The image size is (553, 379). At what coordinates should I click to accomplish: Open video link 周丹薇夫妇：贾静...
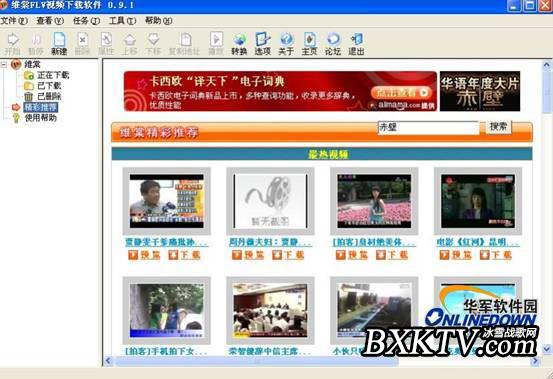[x=270, y=242]
